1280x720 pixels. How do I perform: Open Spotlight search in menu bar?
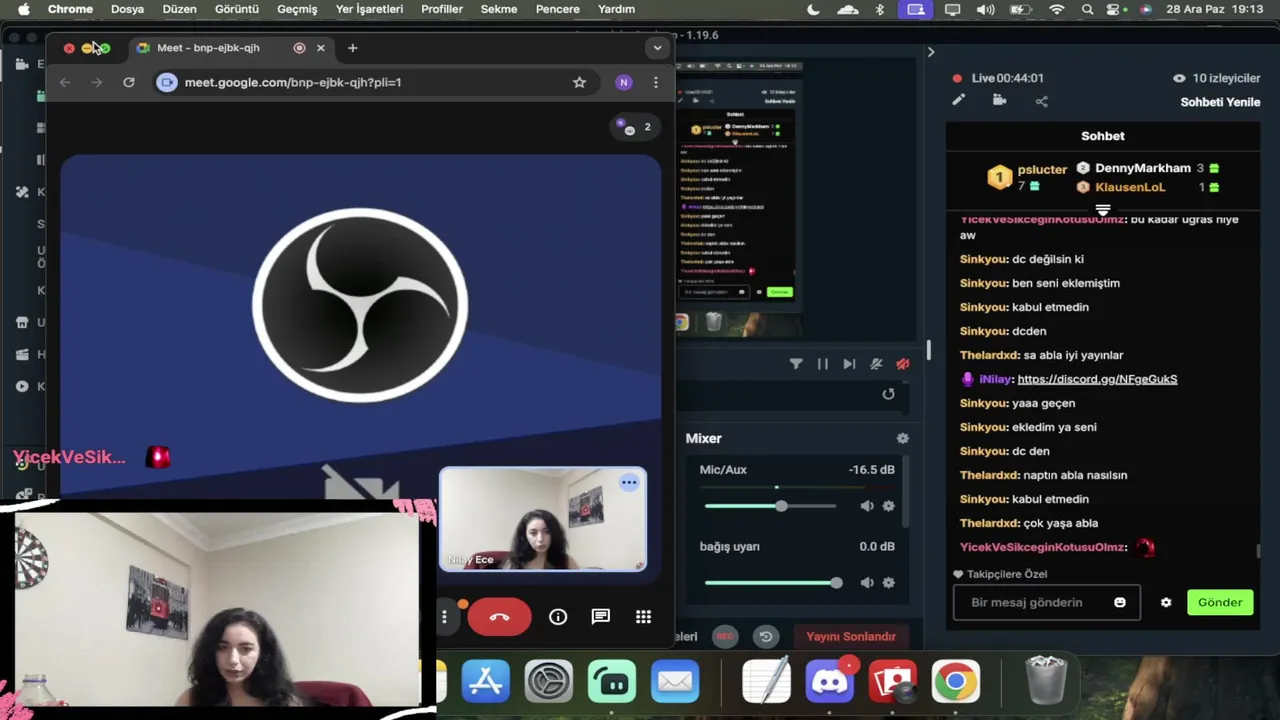1088,9
